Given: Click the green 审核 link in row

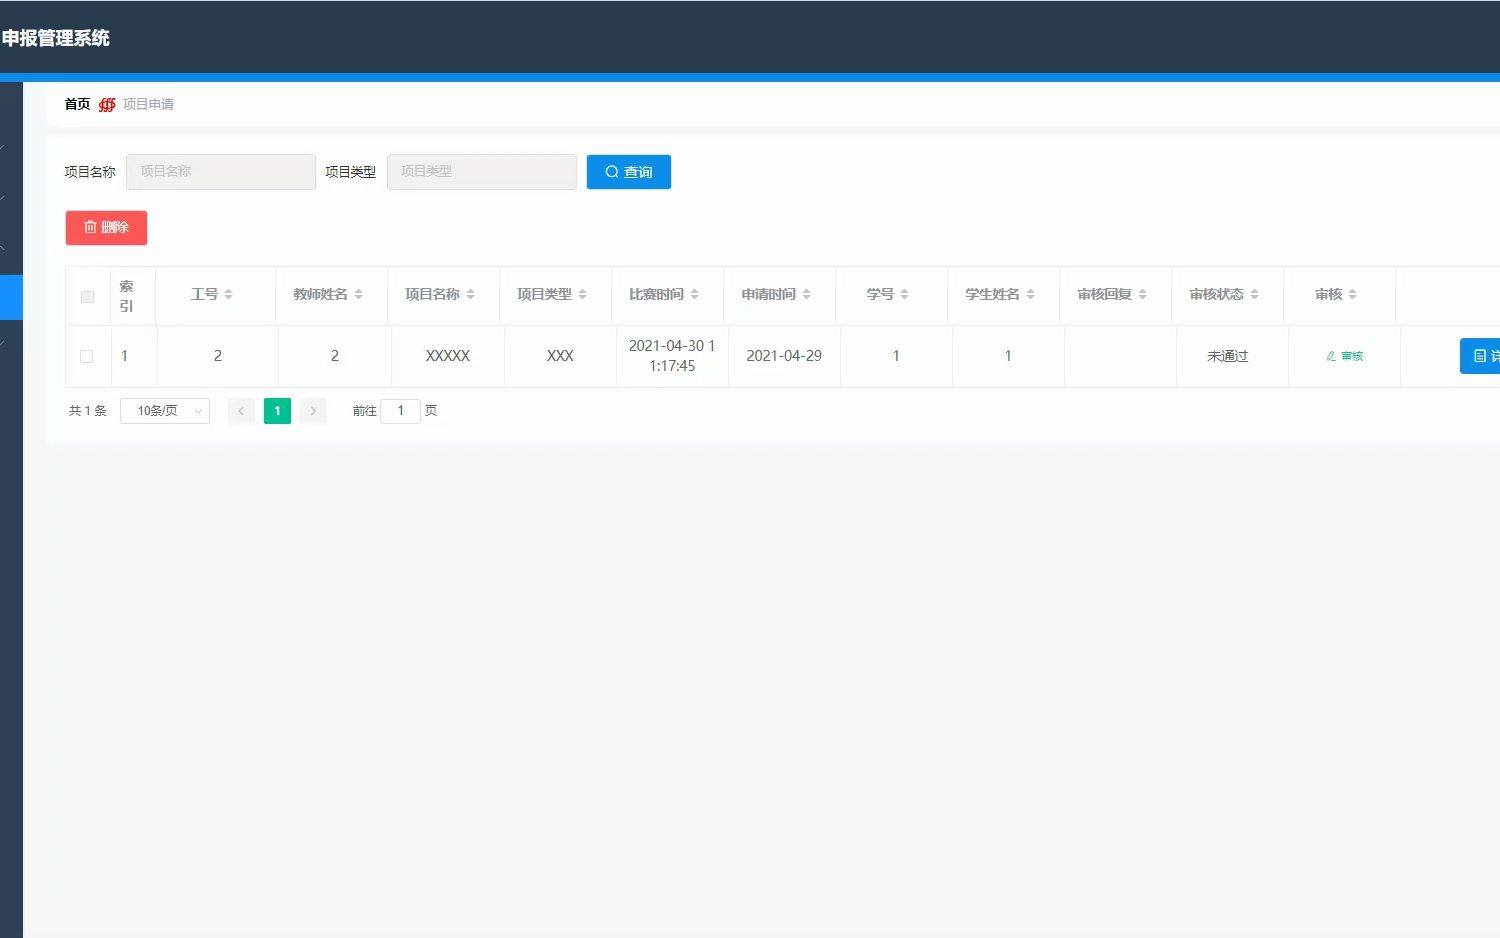Looking at the screenshot, I should click(x=1345, y=356).
